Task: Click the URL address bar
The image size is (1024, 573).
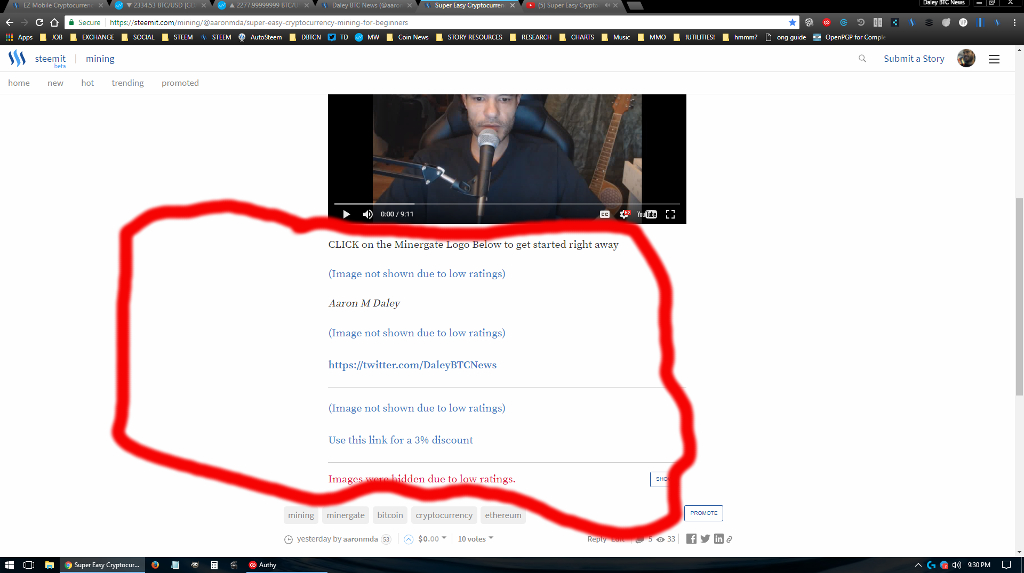Action: click(x=431, y=22)
